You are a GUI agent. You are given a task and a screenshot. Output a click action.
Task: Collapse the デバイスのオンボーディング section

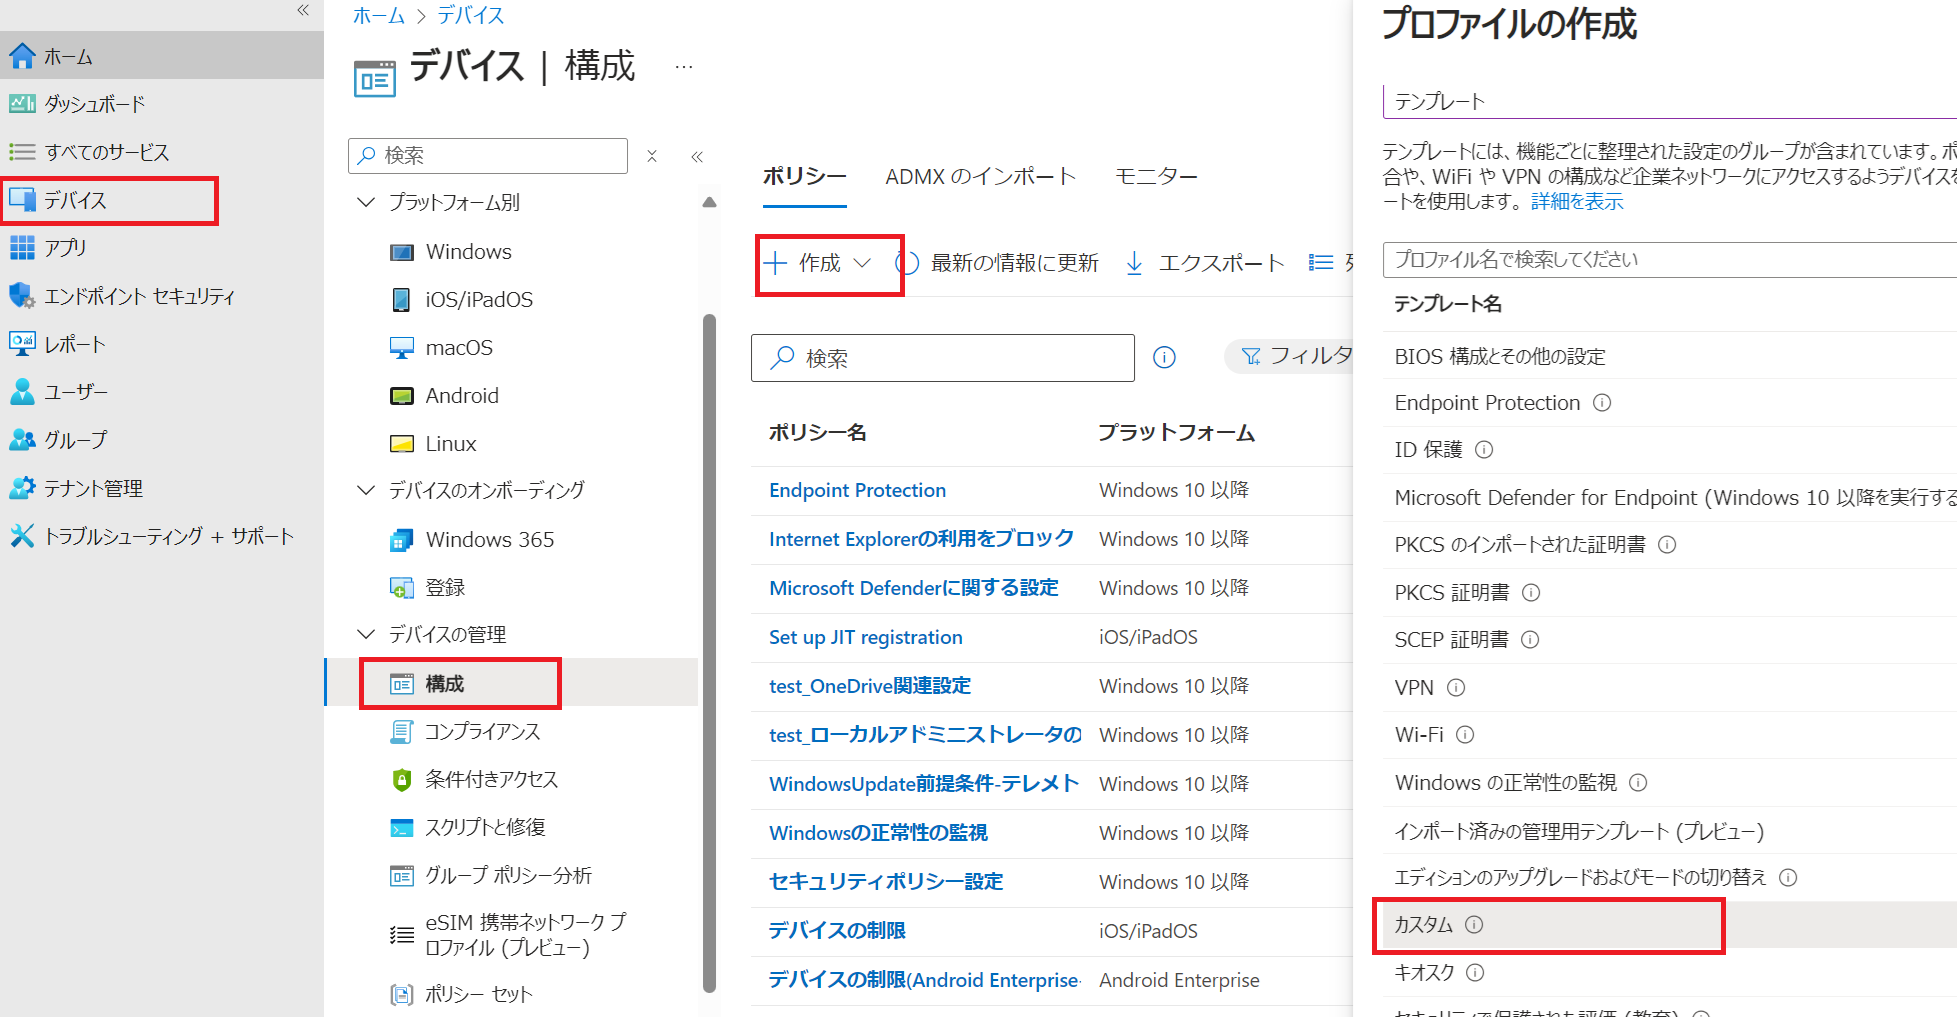click(366, 490)
